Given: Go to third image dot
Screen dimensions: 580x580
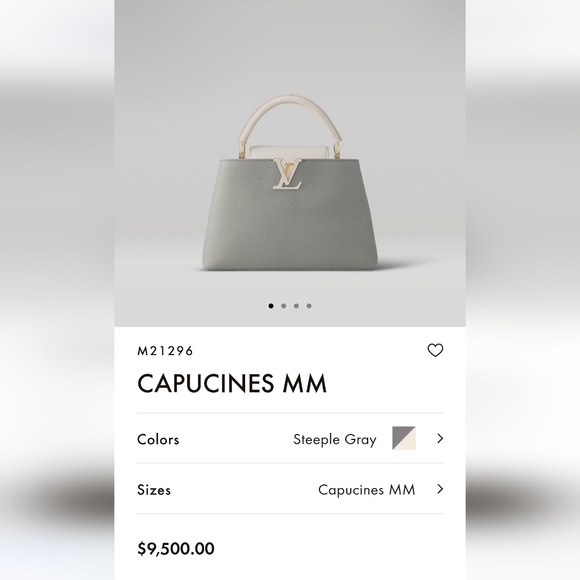Looking at the screenshot, I should 296,306.
